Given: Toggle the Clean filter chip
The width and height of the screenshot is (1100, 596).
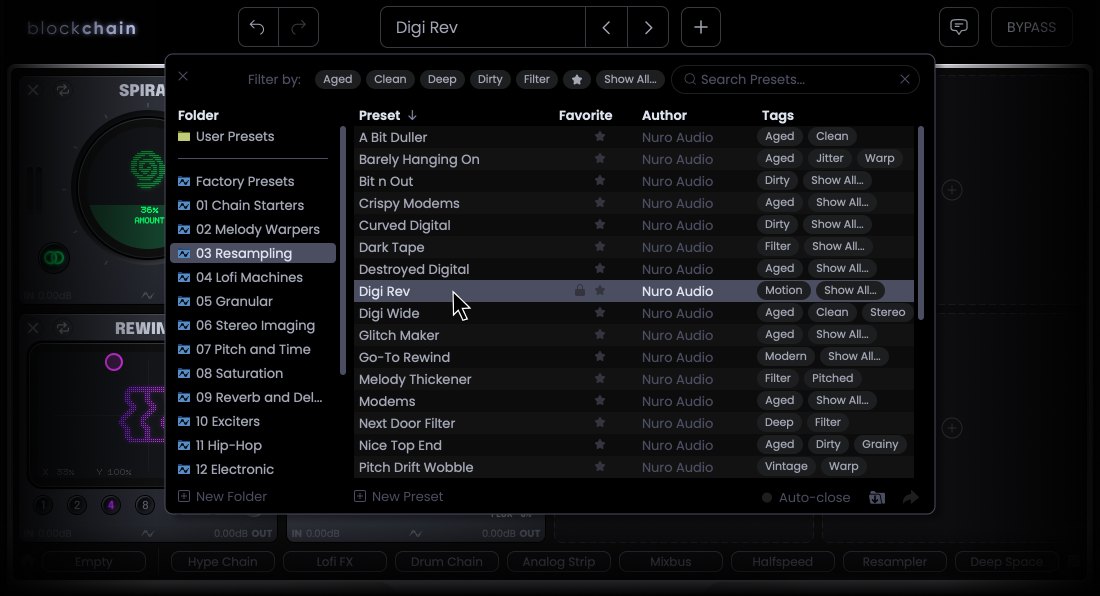Looking at the screenshot, I should click(390, 79).
